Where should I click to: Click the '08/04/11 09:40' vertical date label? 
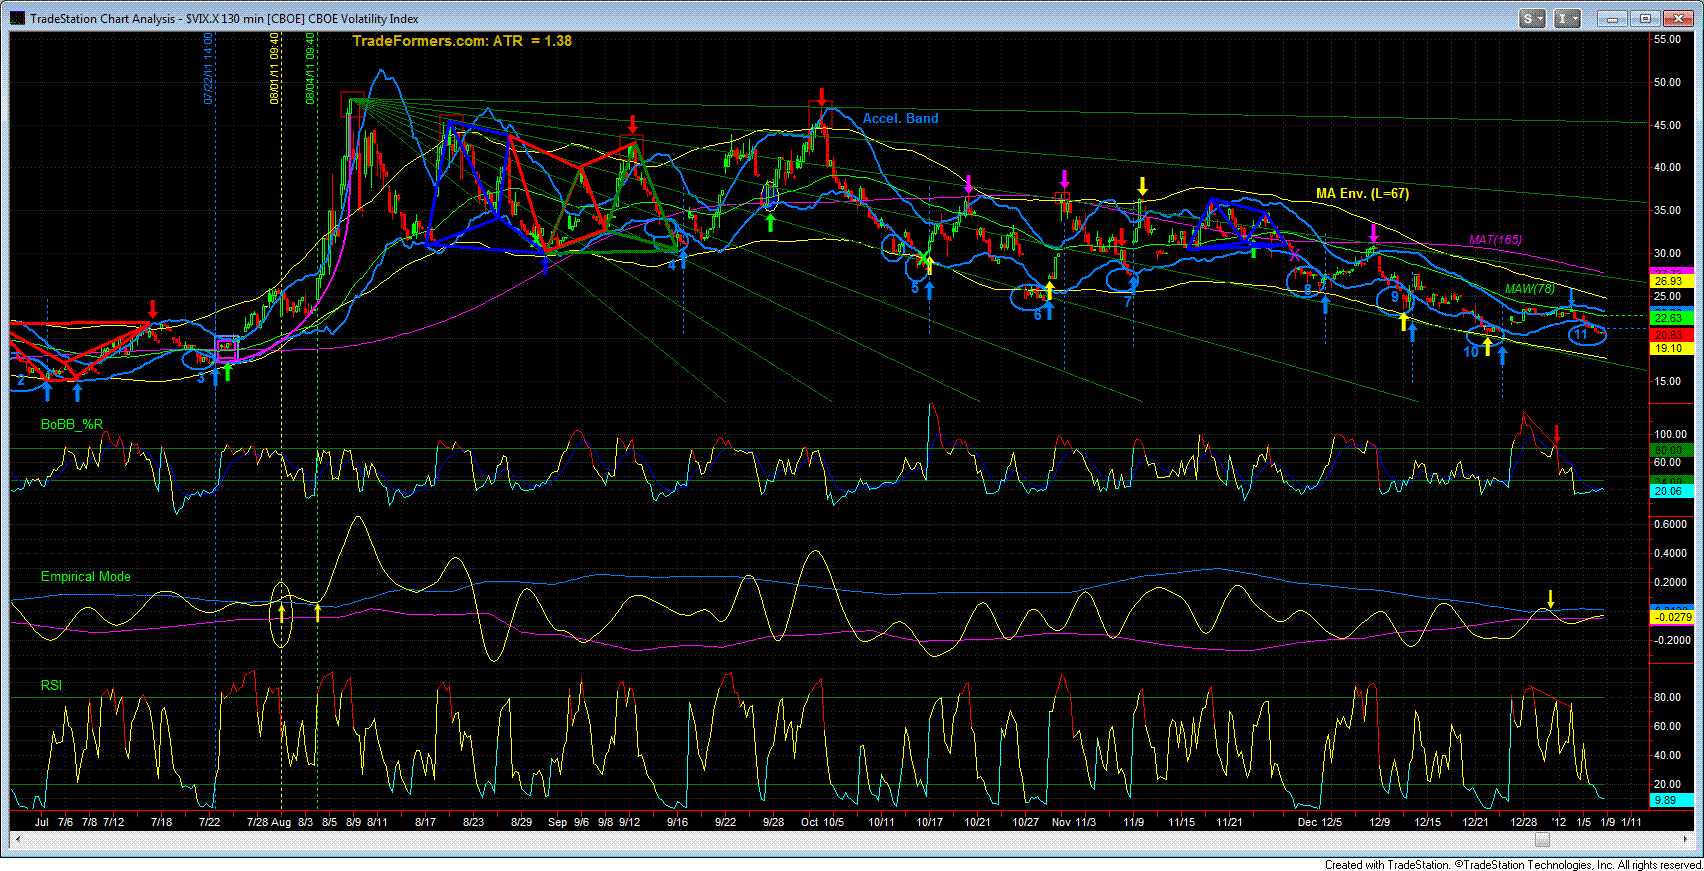[311, 68]
